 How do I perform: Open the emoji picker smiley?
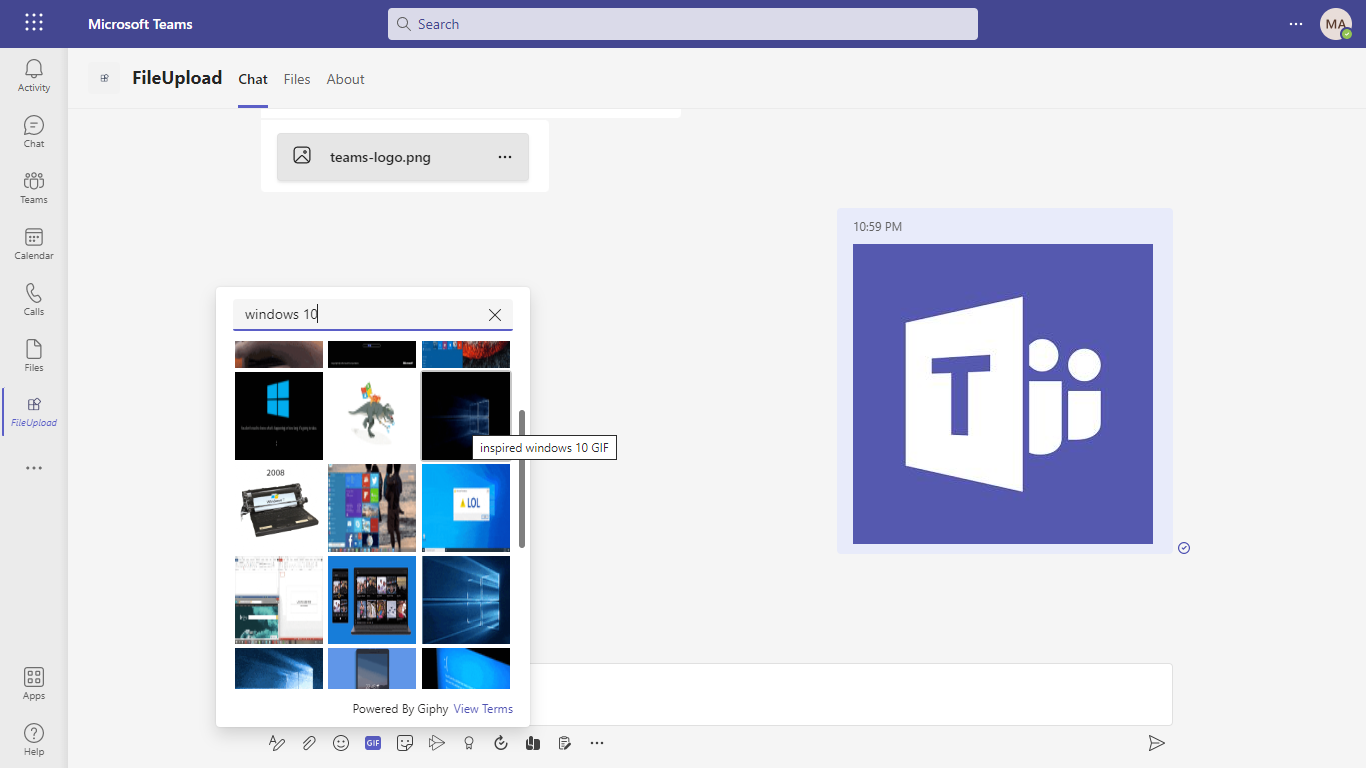point(341,743)
